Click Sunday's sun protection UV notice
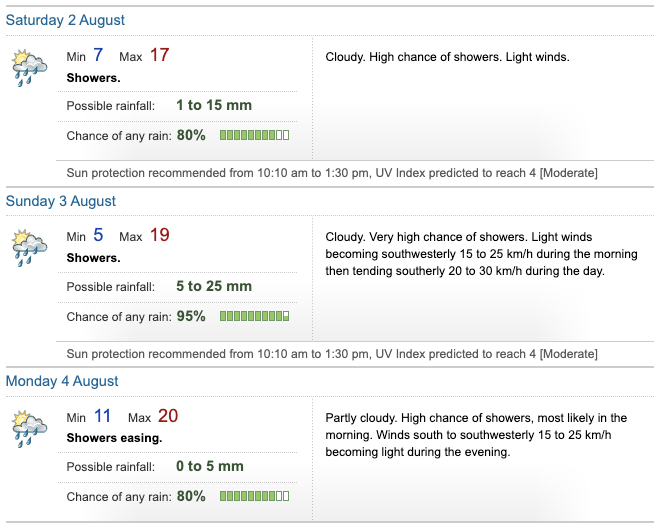Viewport: 654px width, 528px height. tap(332, 353)
